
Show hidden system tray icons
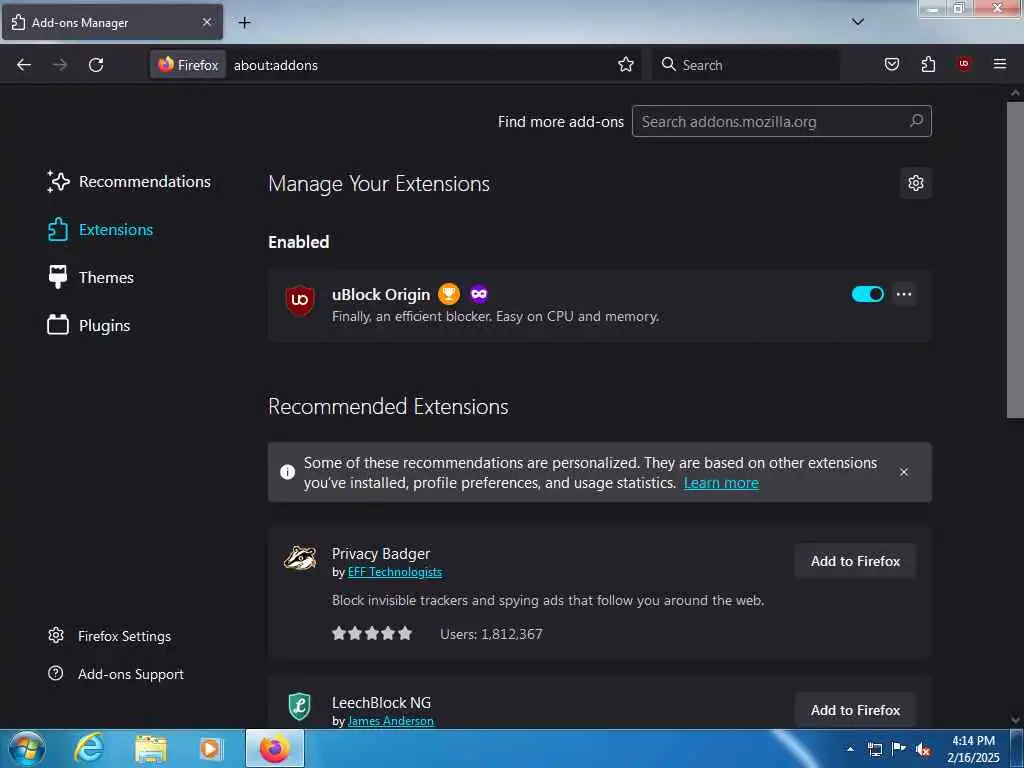[x=850, y=749]
